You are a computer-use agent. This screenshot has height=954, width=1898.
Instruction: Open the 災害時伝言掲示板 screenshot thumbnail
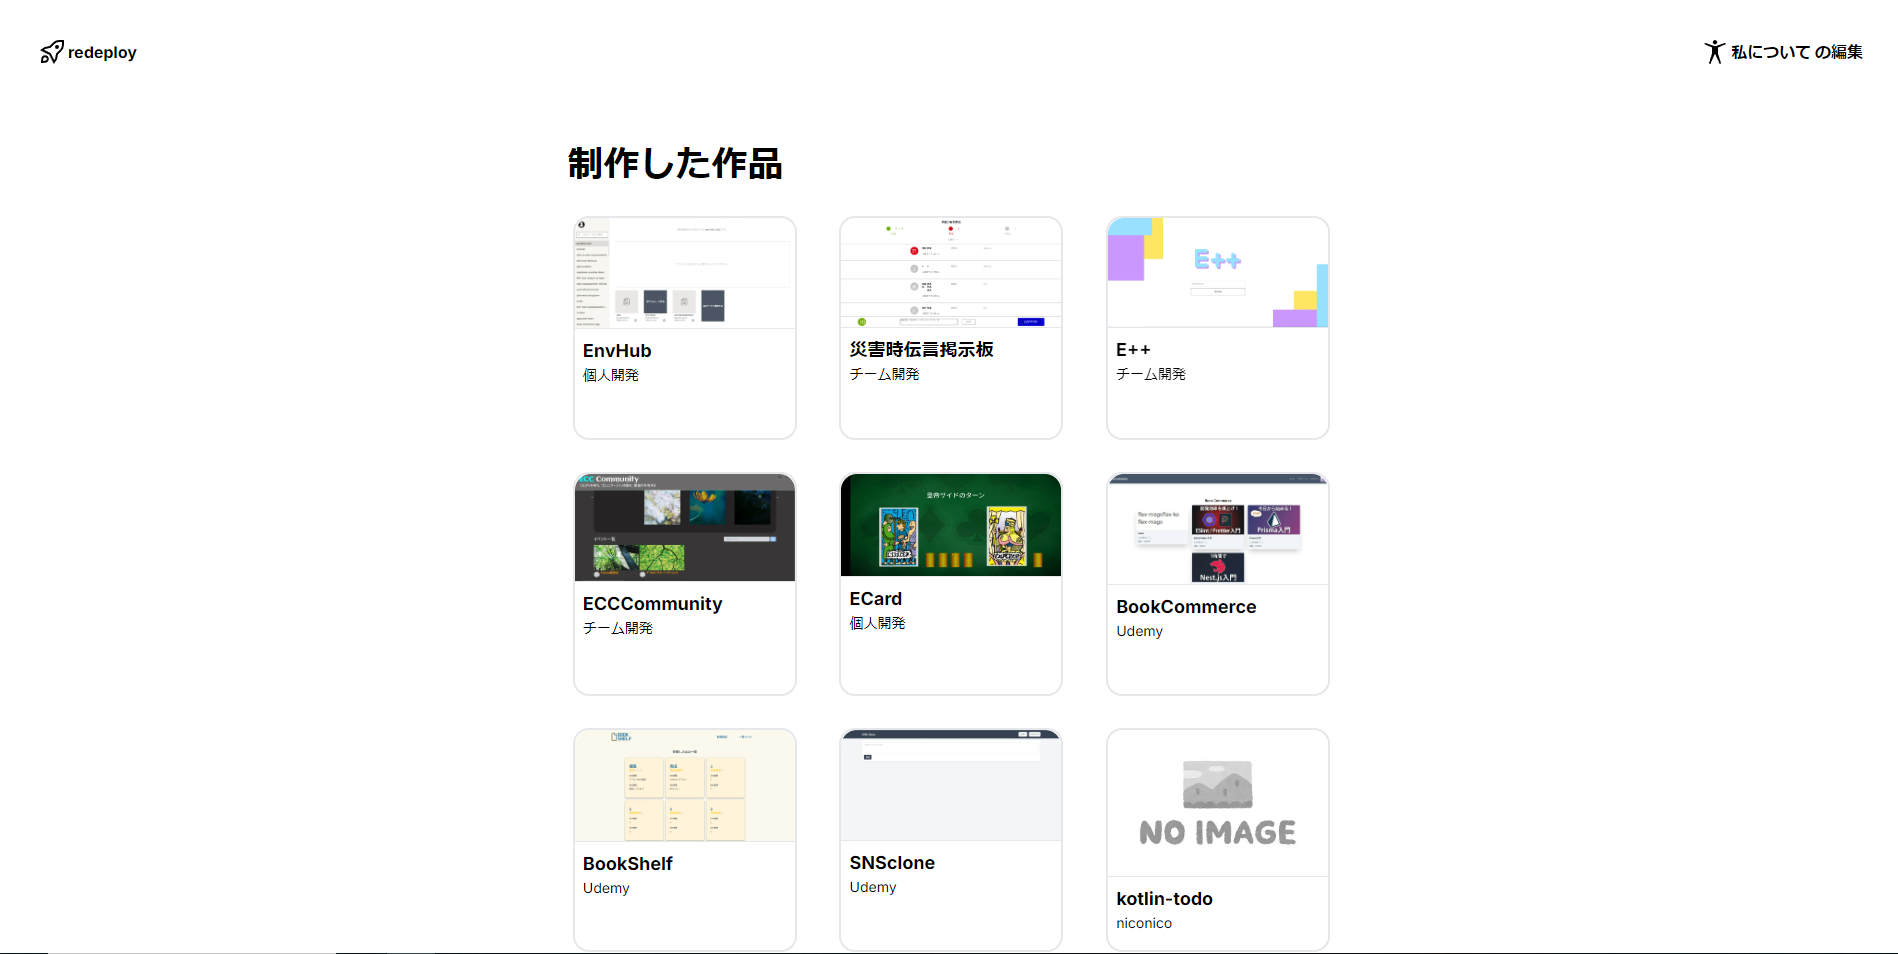[x=951, y=272]
